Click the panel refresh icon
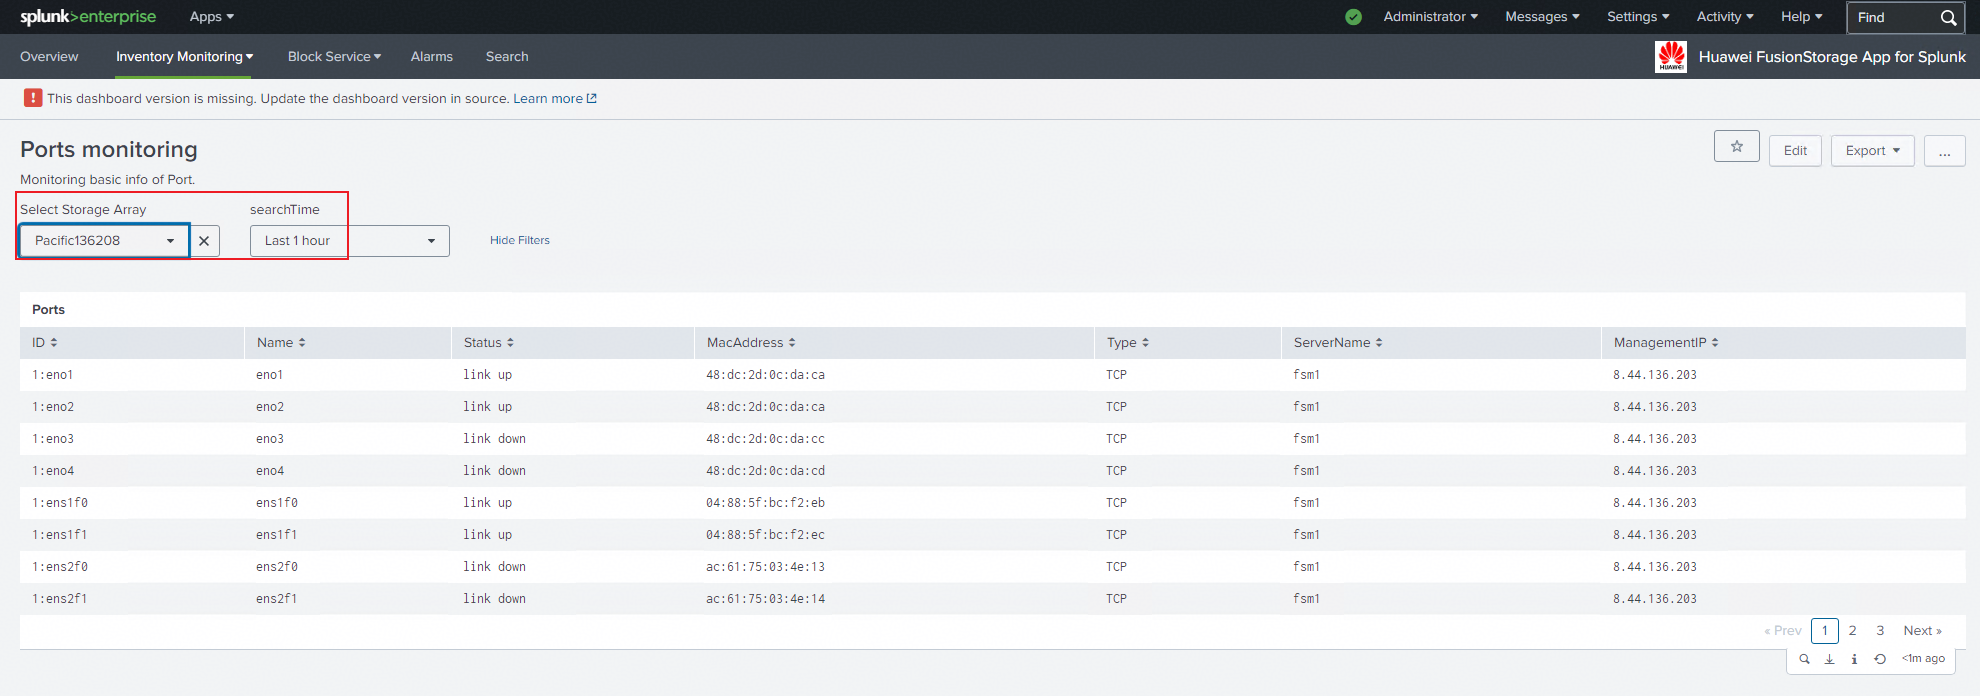This screenshot has height=696, width=1980. [1880, 659]
